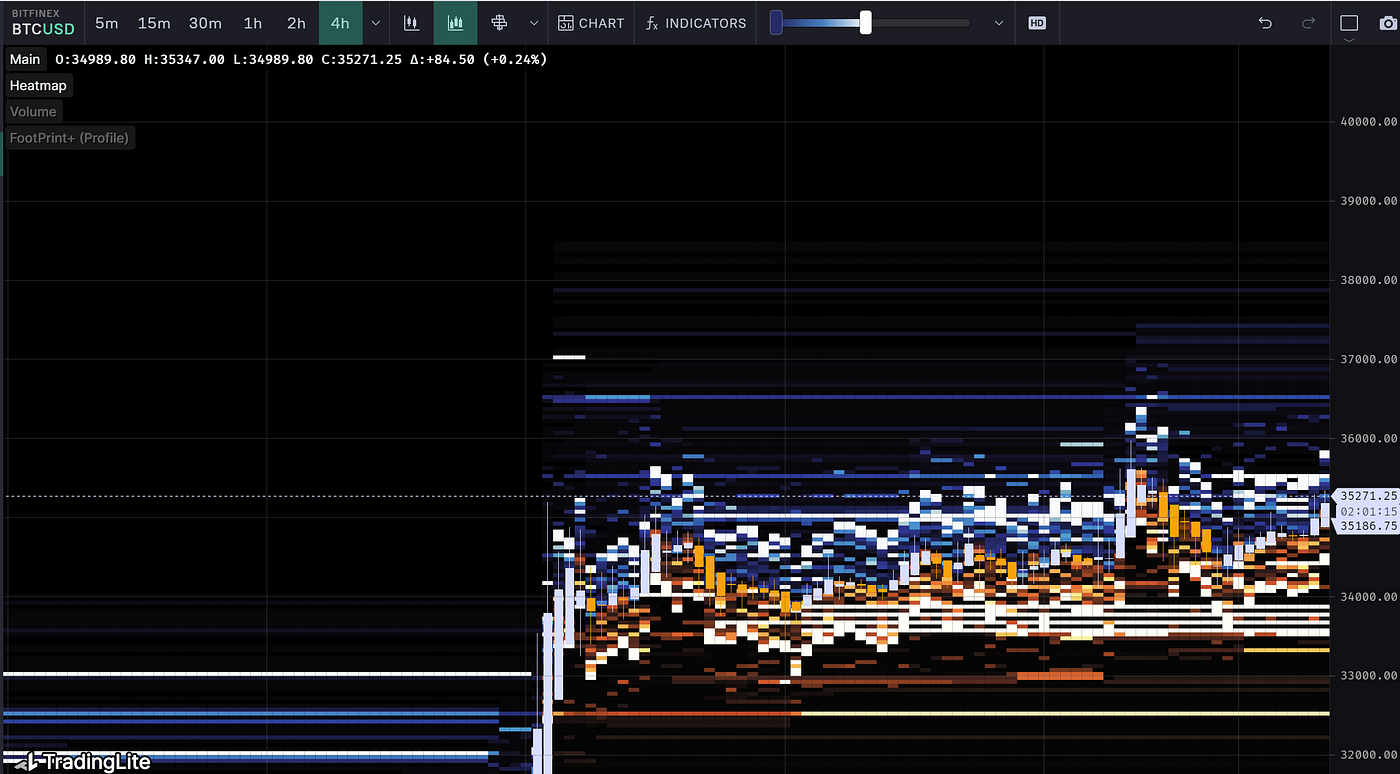This screenshot has width=1400, height=774.
Task: Click the 02:01:15 countdown timer label
Action: click(1368, 511)
